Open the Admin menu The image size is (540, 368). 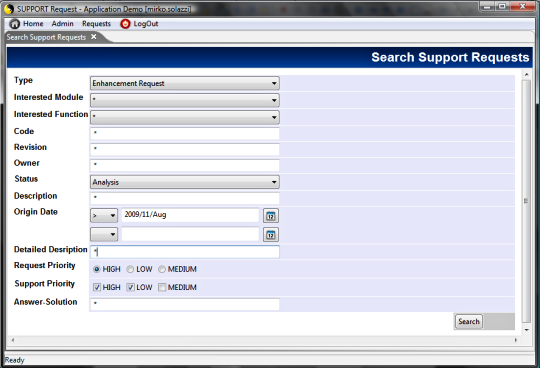(x=62, y=24)
